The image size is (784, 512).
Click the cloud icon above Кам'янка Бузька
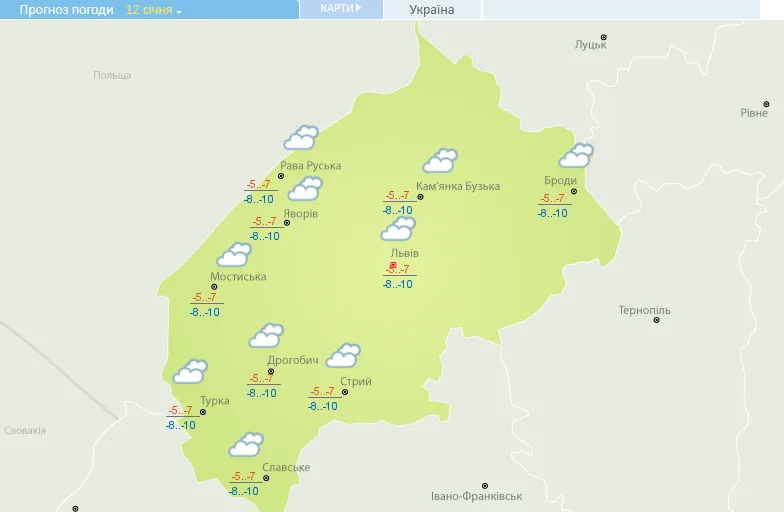(x=440, y=160)
